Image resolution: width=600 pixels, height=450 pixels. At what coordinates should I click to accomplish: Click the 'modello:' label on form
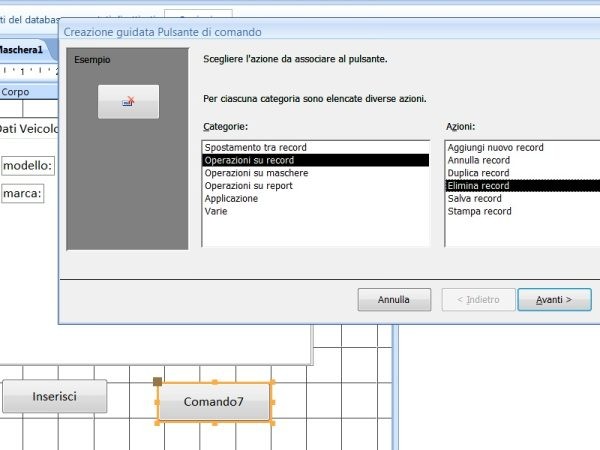coord(28,165)
